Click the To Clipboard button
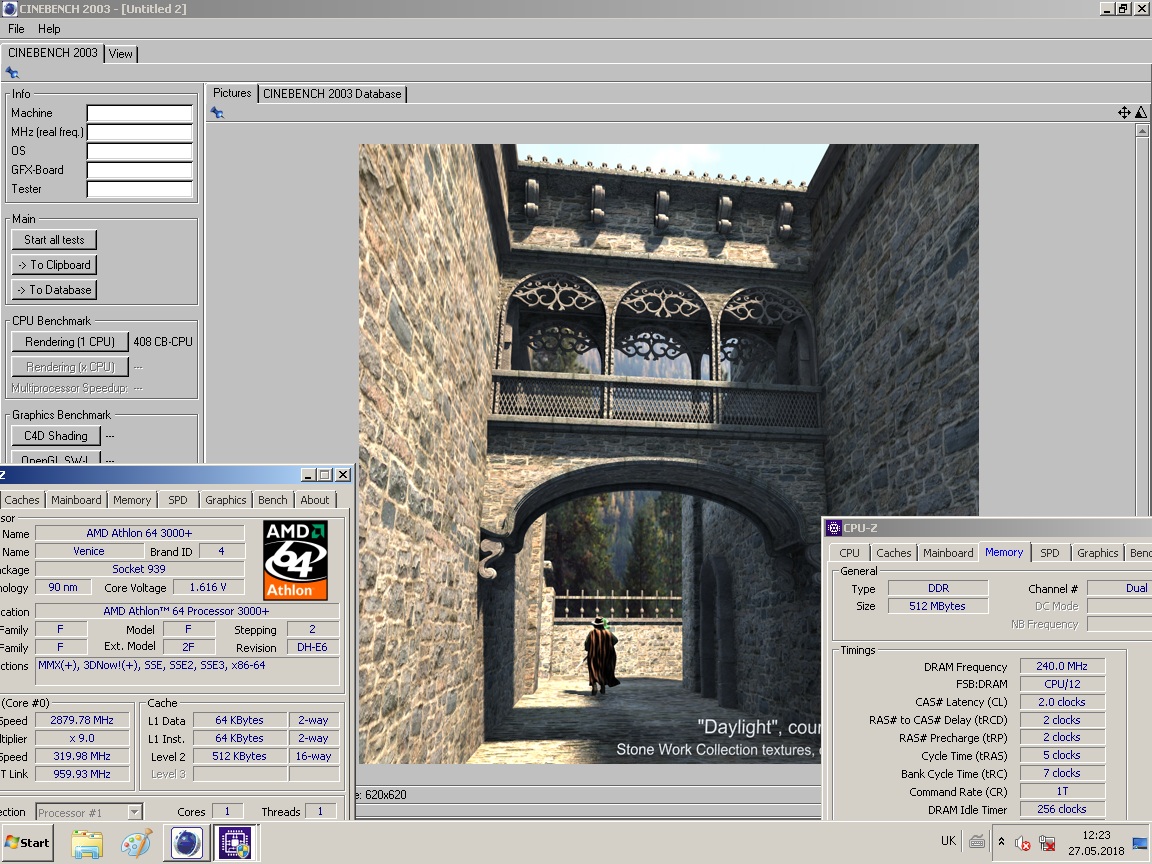The image size is (1152, 864). pos(54,264)
